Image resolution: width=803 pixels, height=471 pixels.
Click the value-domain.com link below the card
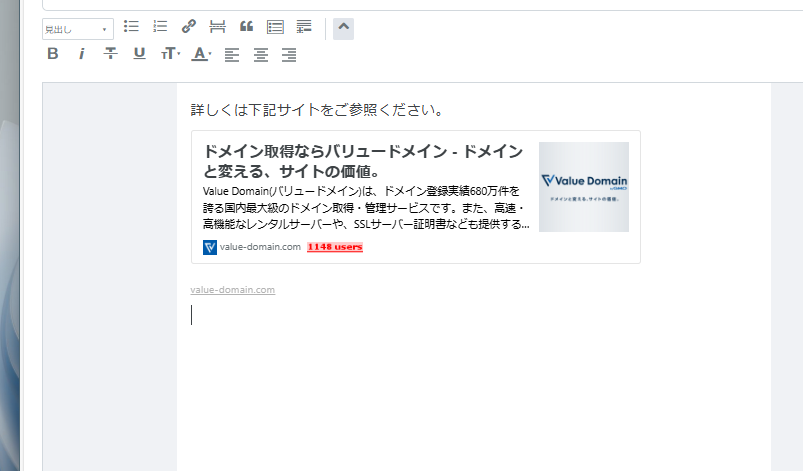pyautogui.click(x=233, y=290)
